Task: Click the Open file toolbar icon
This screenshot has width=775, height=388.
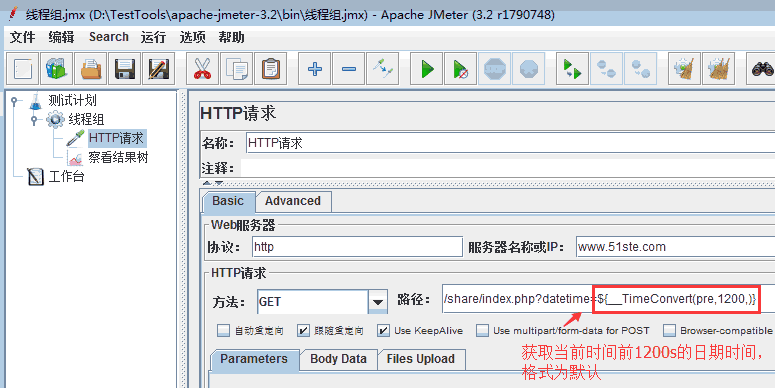Action: [x=91, y=69]
